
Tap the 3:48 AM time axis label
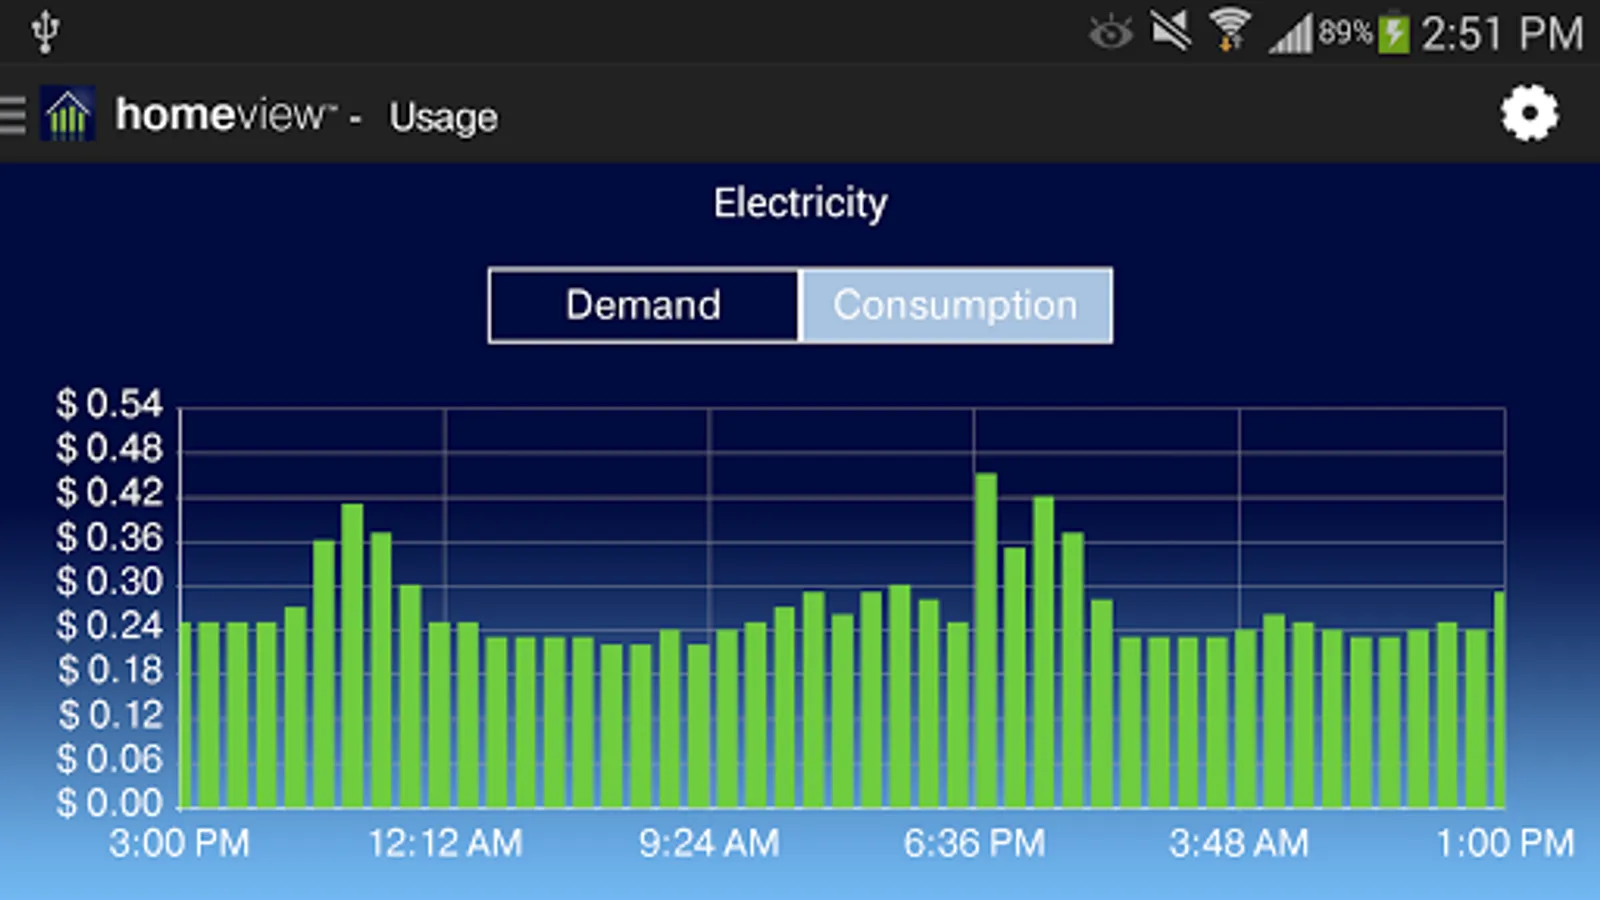(1238, 843)
